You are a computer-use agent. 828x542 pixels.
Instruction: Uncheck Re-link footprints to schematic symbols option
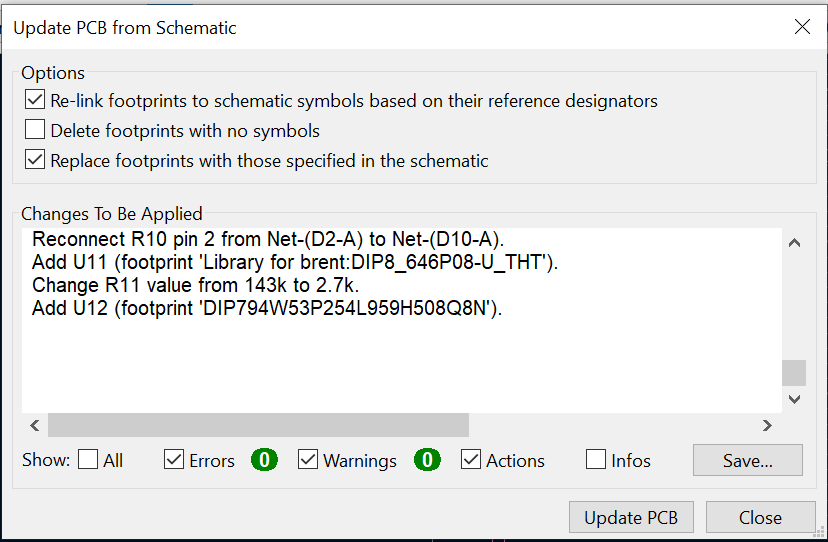(35, 100)
